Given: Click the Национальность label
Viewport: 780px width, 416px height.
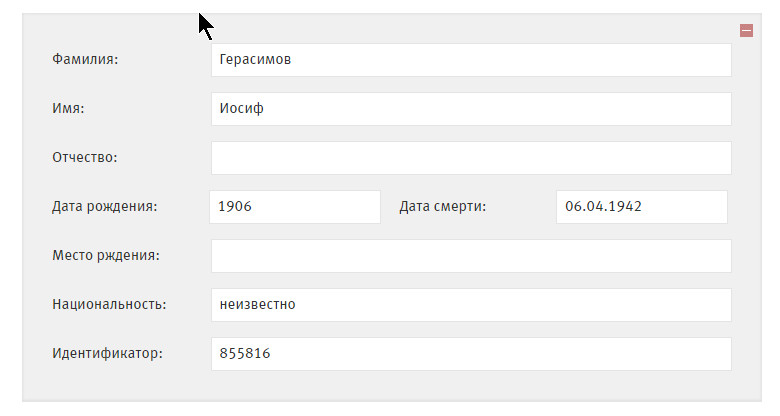Looking at the screenshot, I should (109, 305).
